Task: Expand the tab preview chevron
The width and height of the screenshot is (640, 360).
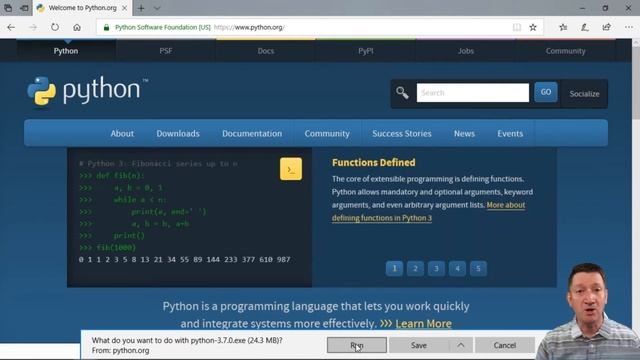Action: click(157, 8)
